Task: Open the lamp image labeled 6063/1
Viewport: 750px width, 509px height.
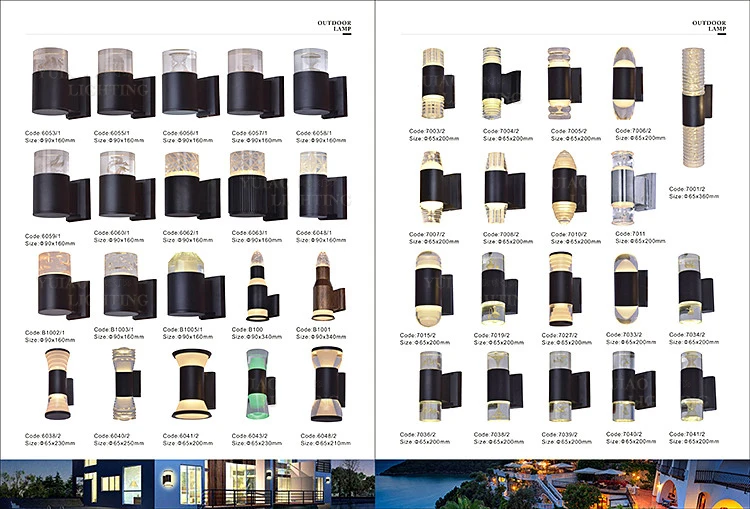Action: pos(258,185)
